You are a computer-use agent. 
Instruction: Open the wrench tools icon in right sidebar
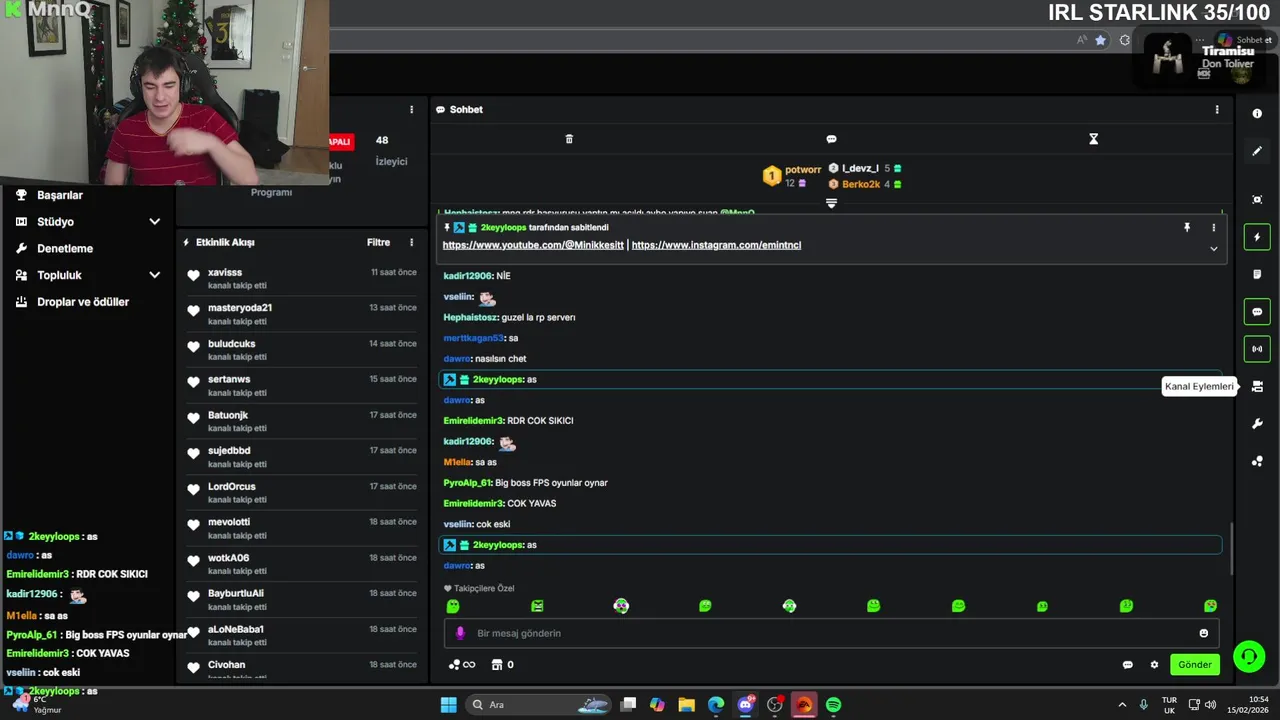pos(1257,424)
